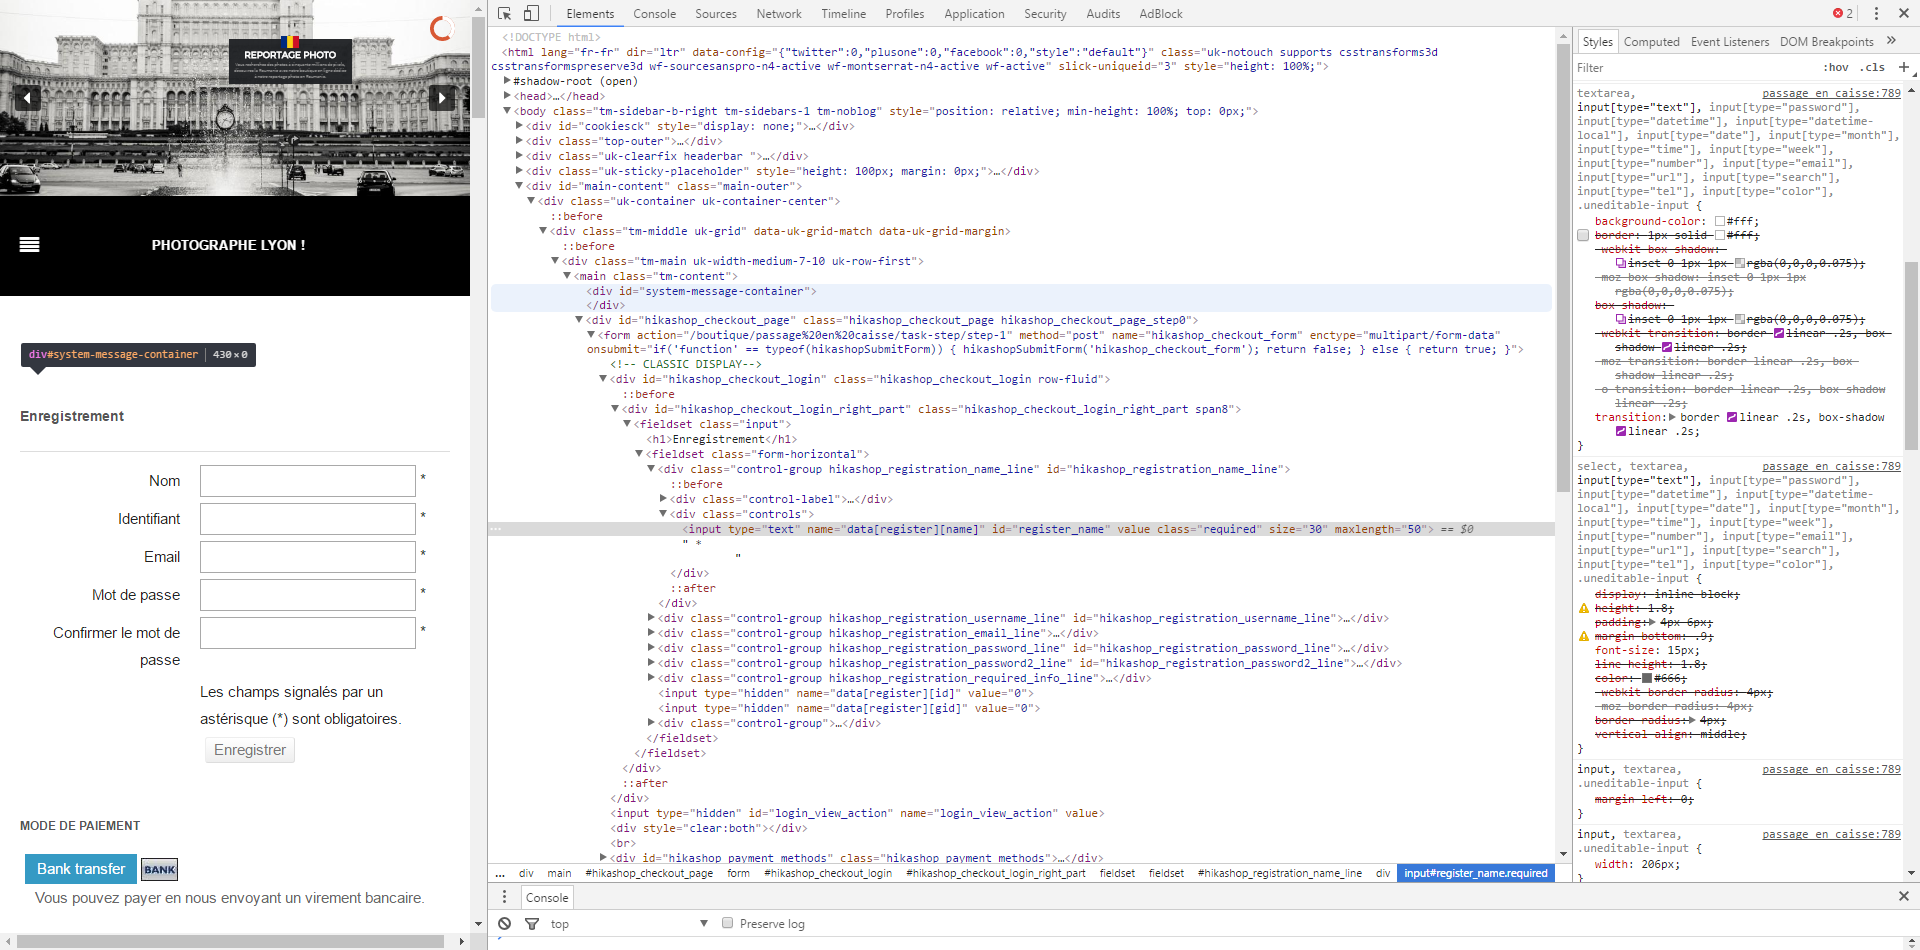Click the red error count indicator
Screen dimensions: 1920x950
pos(1842,14)
